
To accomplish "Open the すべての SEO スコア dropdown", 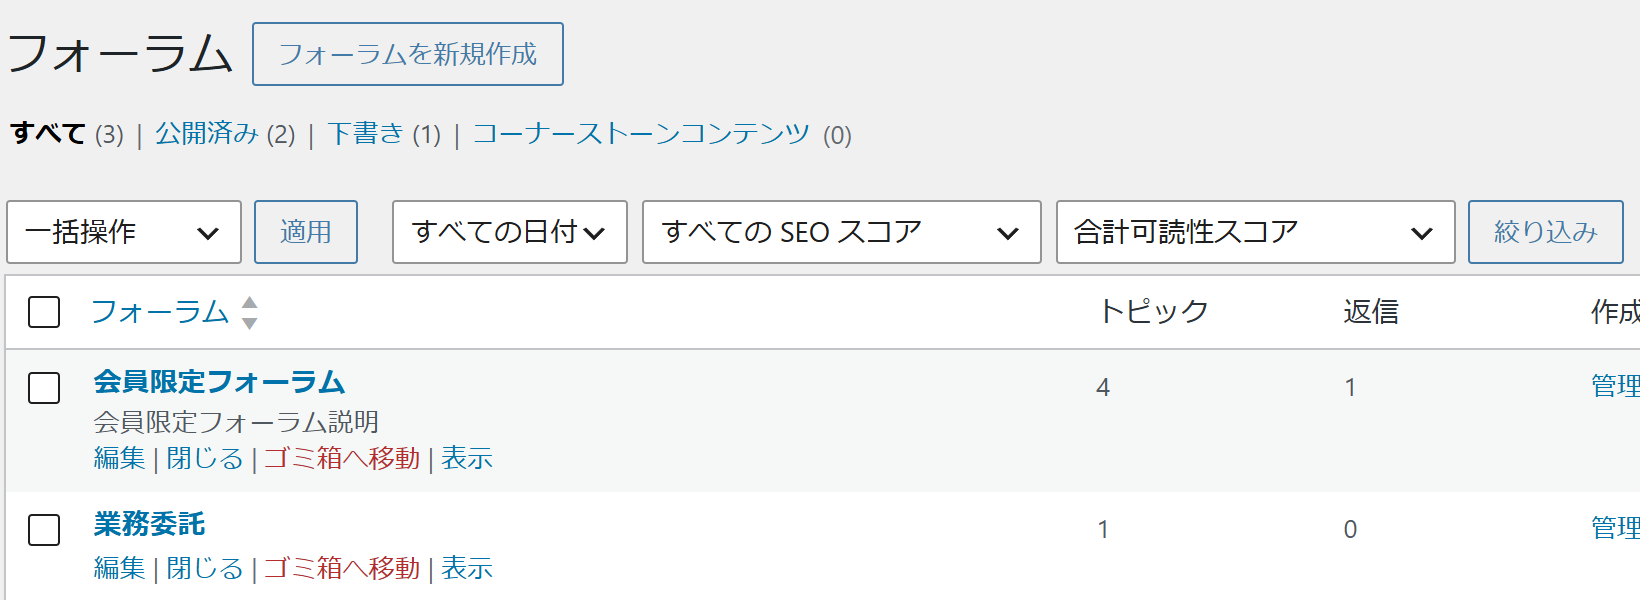I will tap(842, 232).
